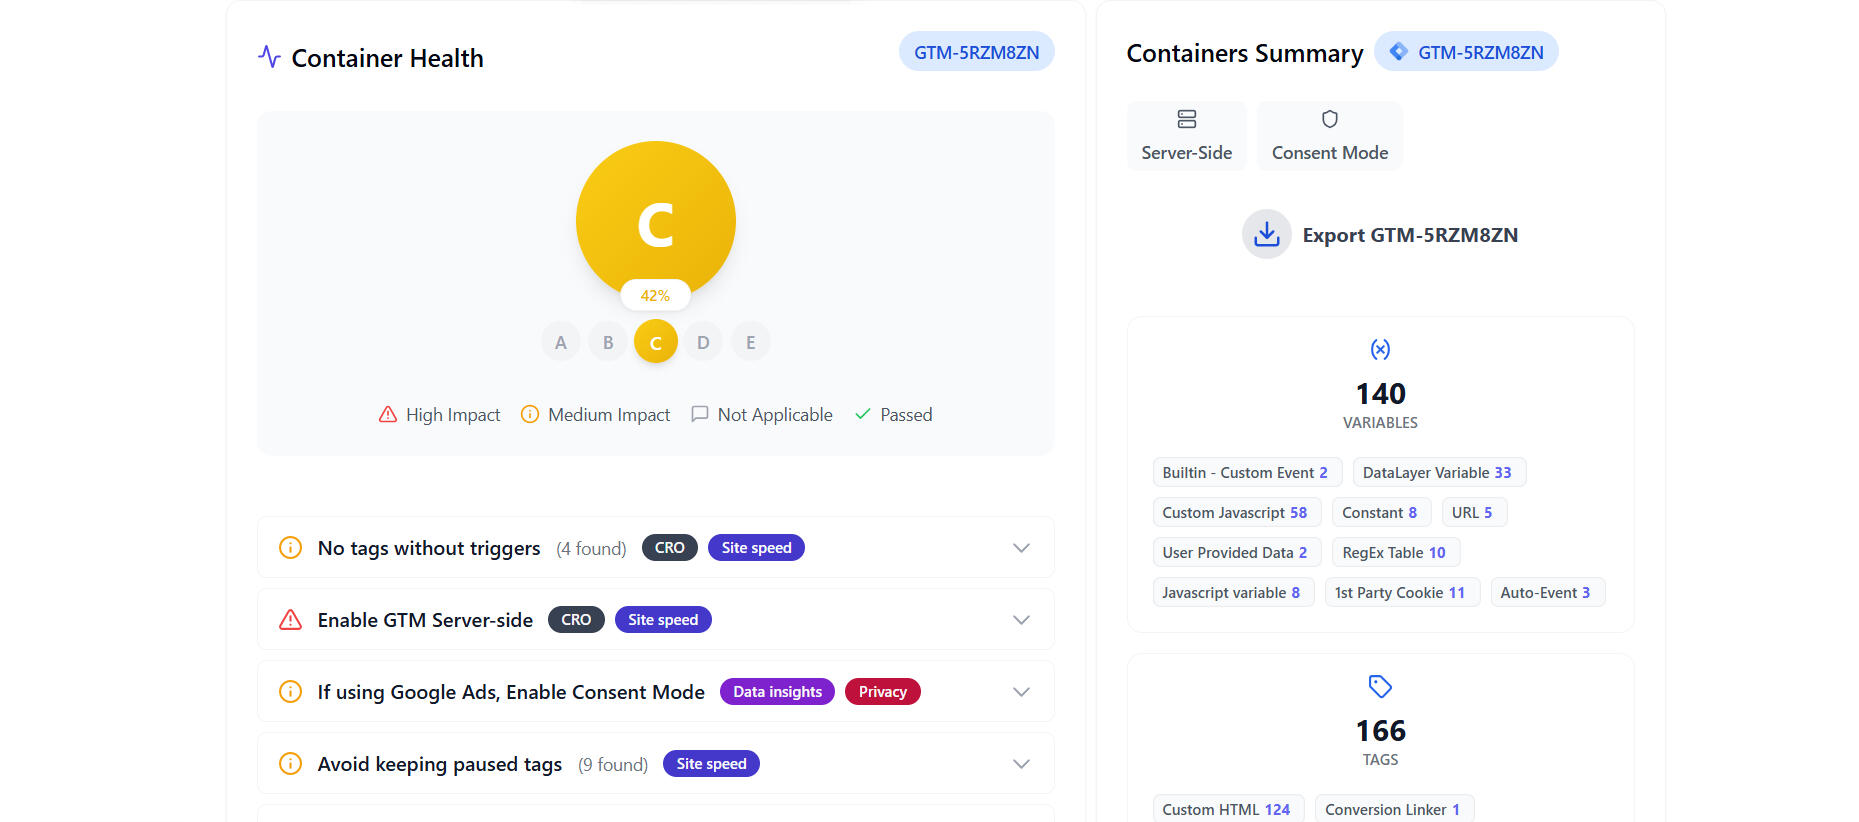Click the Privacy tag

pos(883,692)
